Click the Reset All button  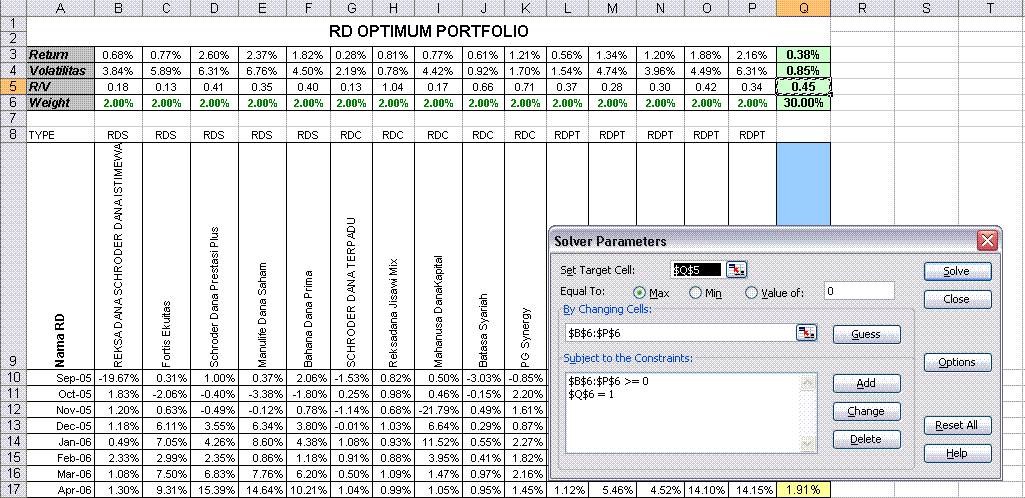(x=957, y=425)
